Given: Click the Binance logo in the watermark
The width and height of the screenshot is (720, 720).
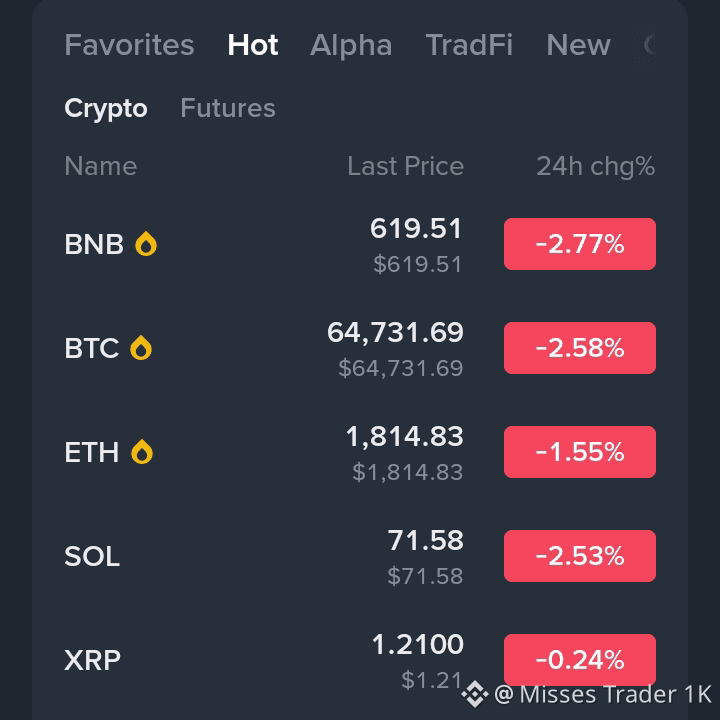Looking at the screenshot, I should click(475, 694).
